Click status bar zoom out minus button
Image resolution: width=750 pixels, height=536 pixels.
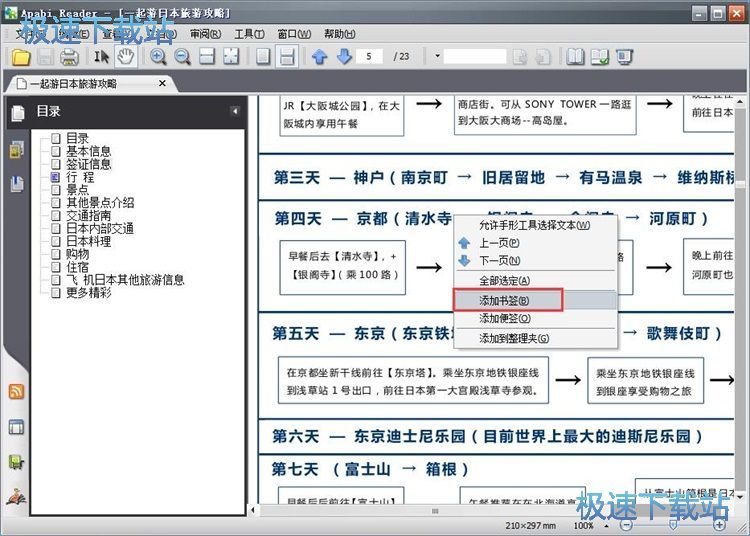[x=626, y=525]
